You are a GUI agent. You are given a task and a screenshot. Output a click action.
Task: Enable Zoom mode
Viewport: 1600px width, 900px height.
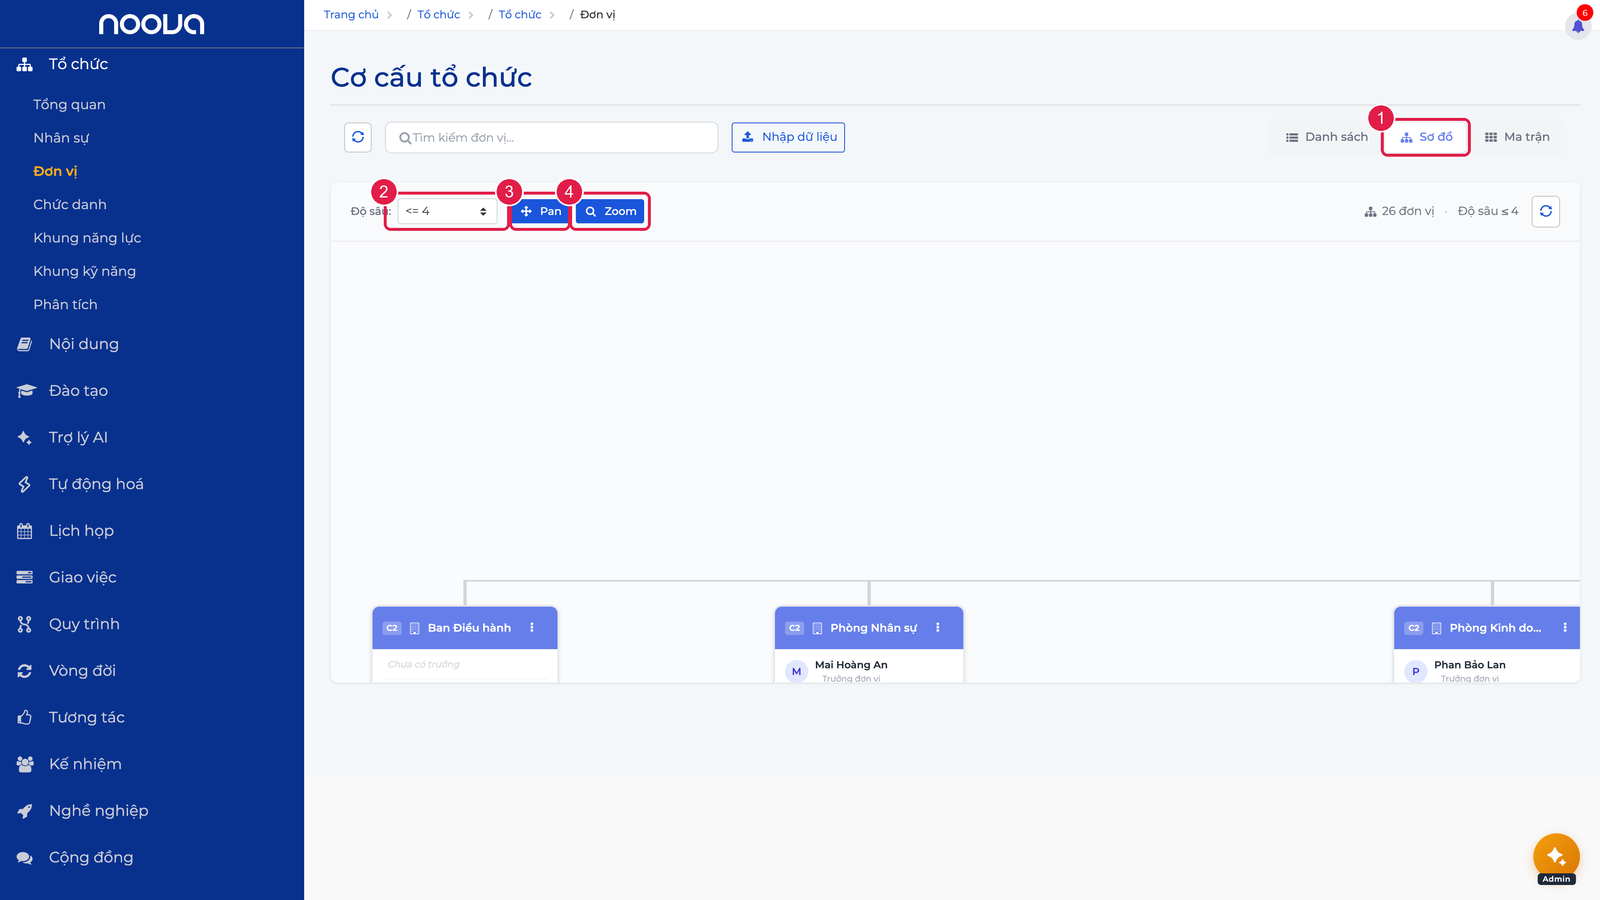[610, 211]
